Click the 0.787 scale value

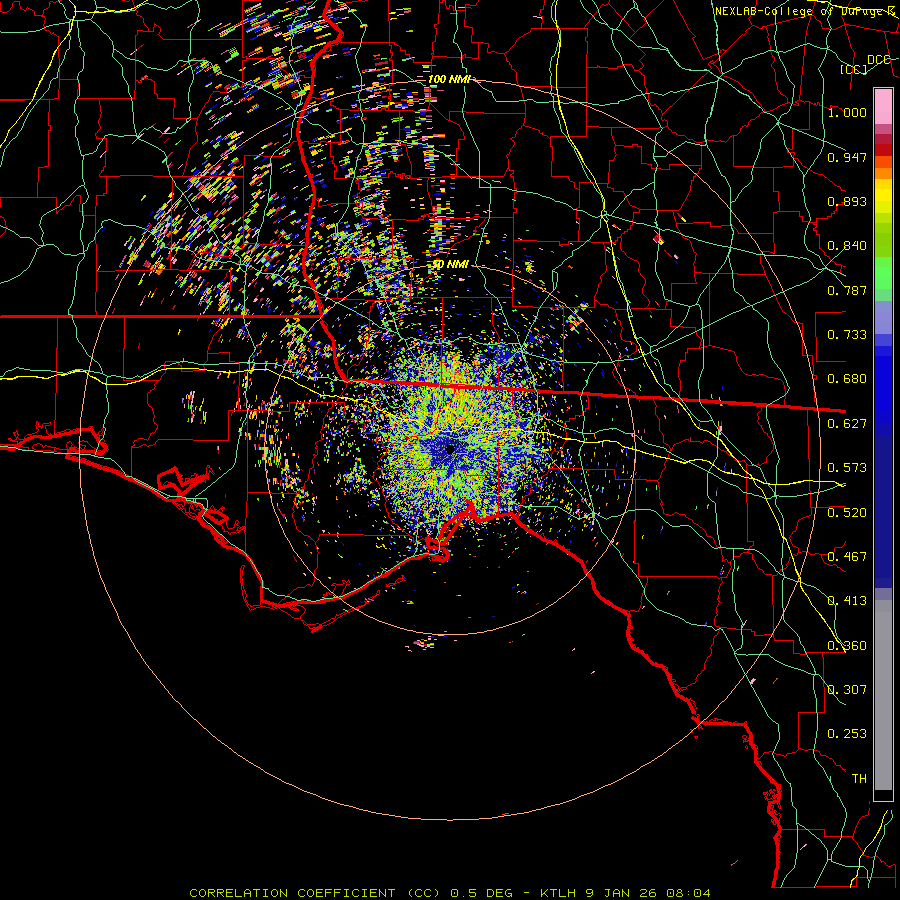tap(847, 290)
